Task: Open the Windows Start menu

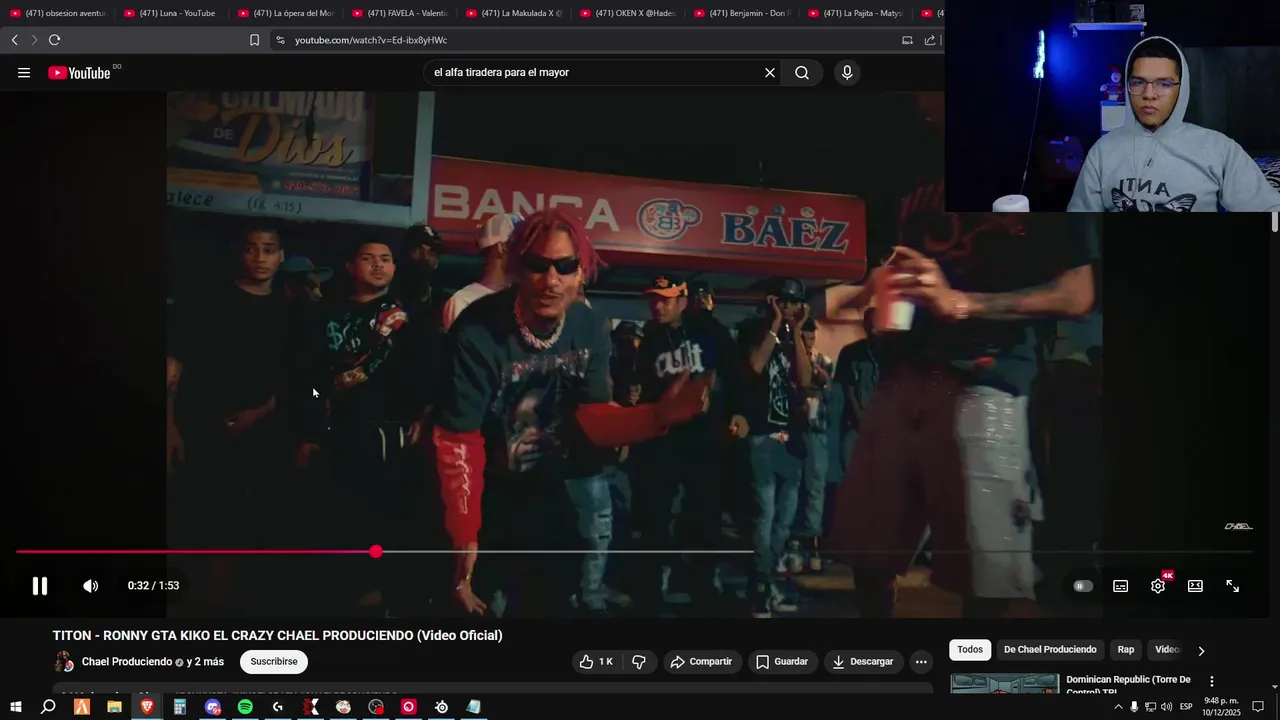Action: click(x=15, y=707)
